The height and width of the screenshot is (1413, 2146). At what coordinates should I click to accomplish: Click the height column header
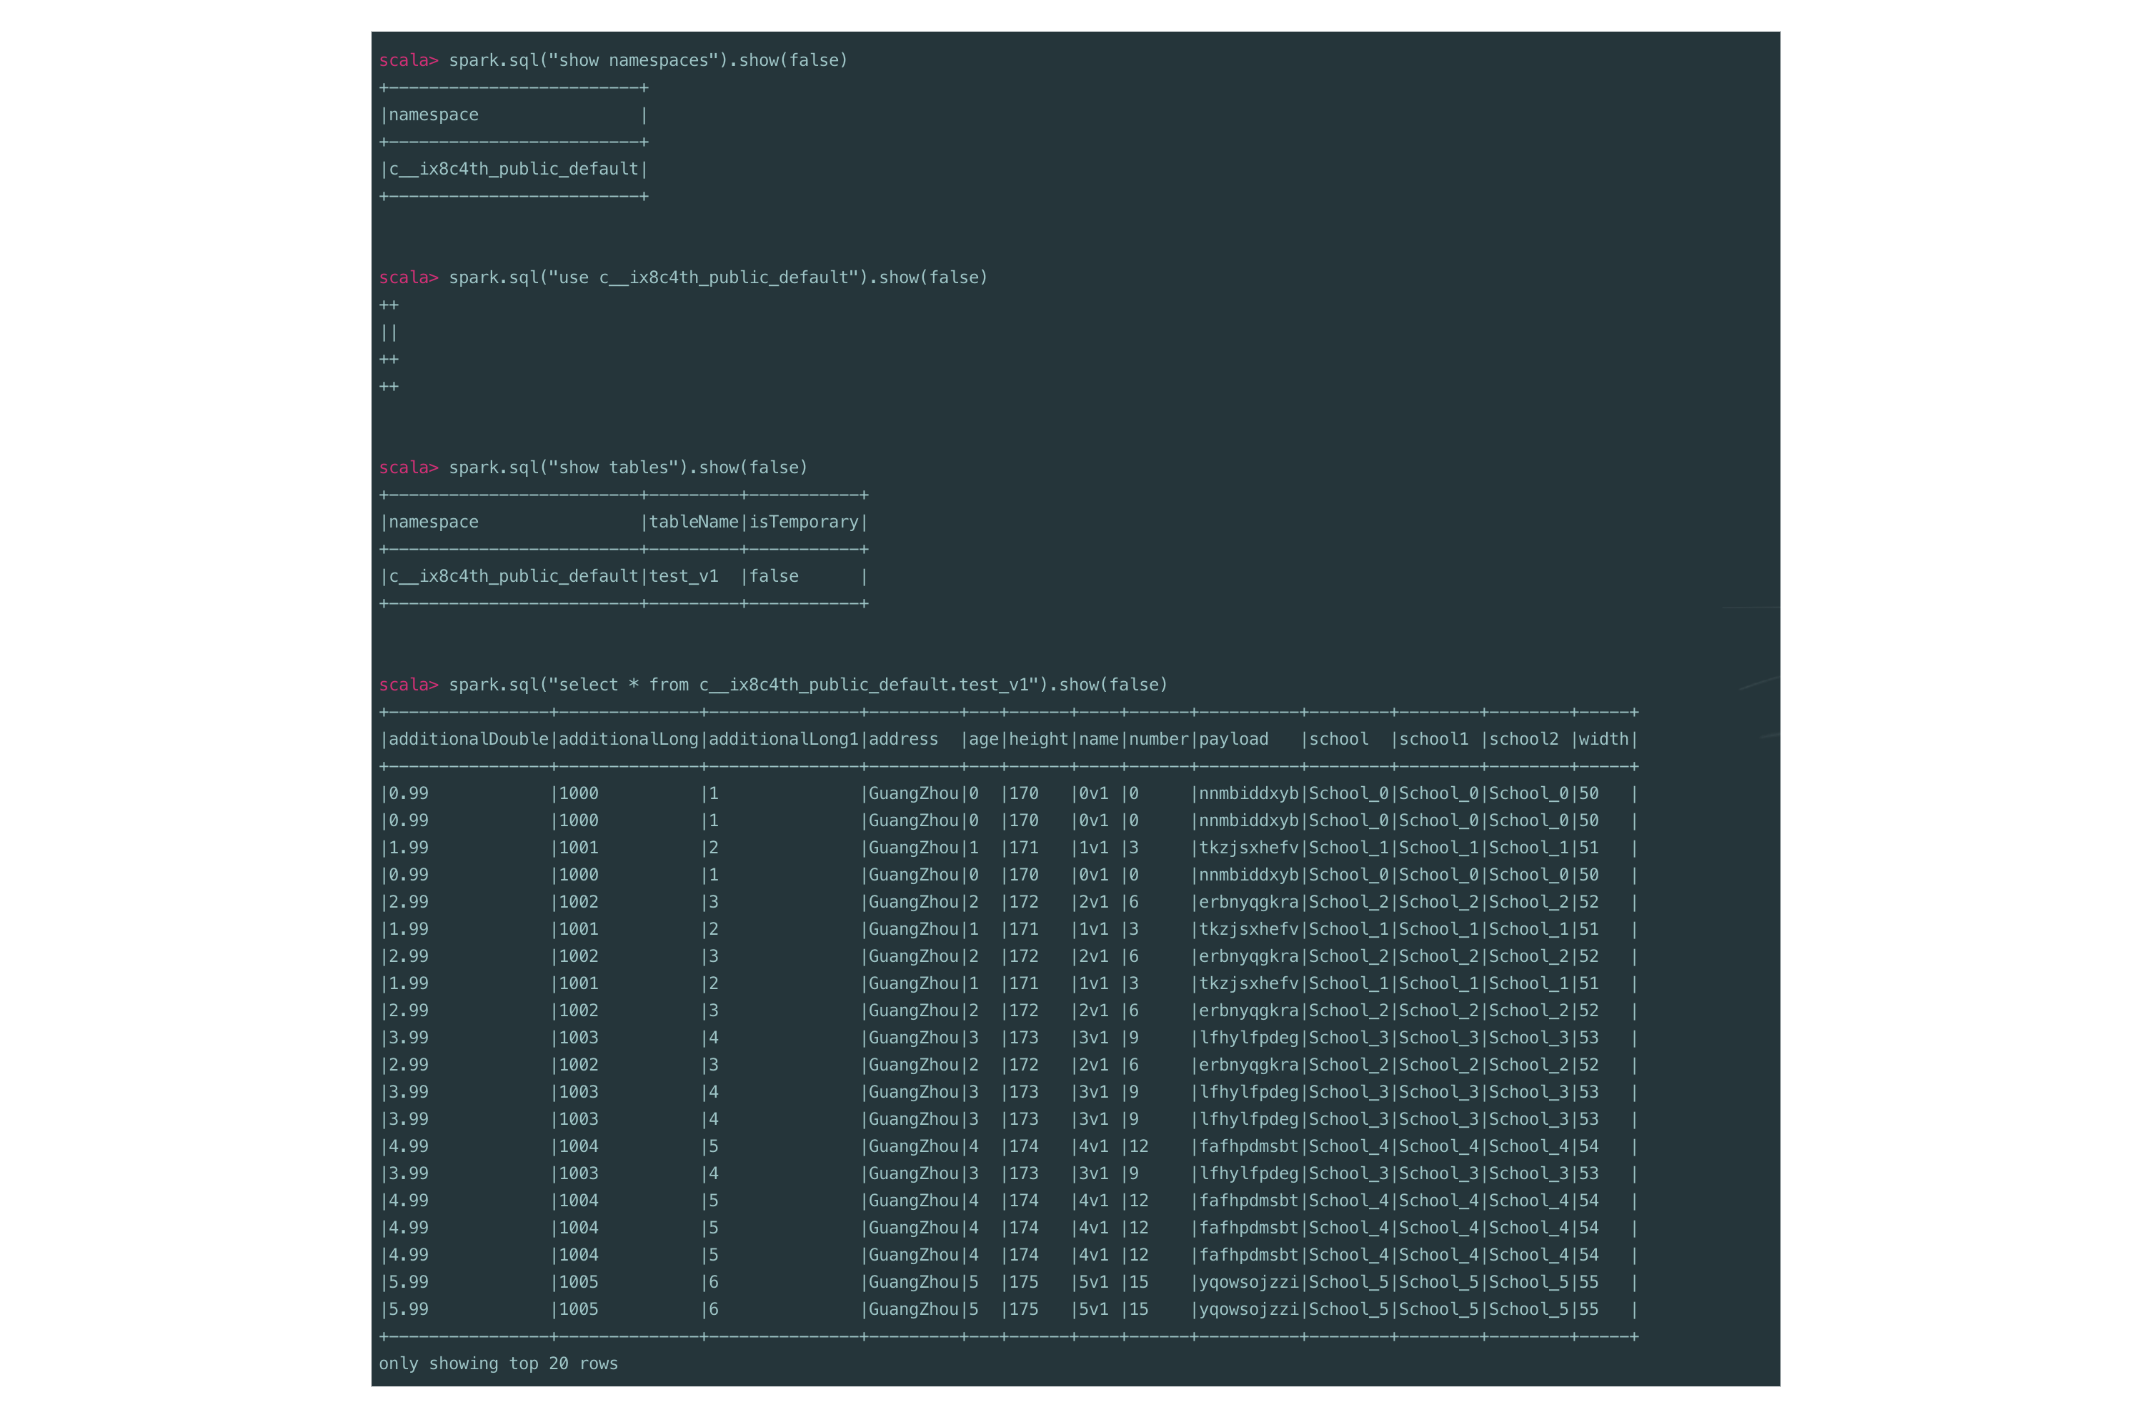(x=1038, y=740)
